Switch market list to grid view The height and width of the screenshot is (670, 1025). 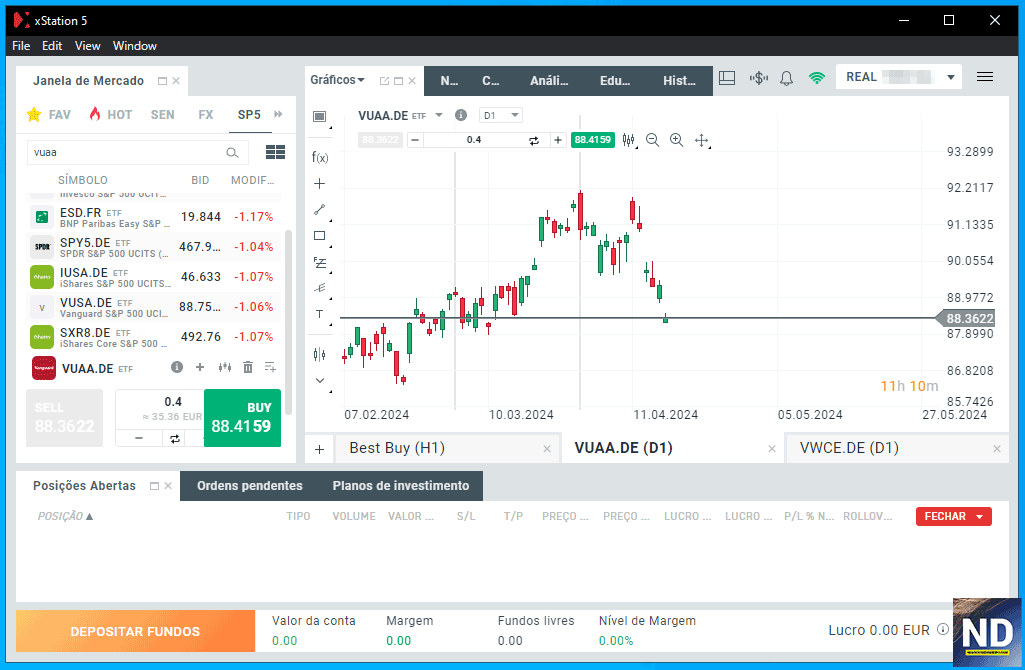[275, 152]
